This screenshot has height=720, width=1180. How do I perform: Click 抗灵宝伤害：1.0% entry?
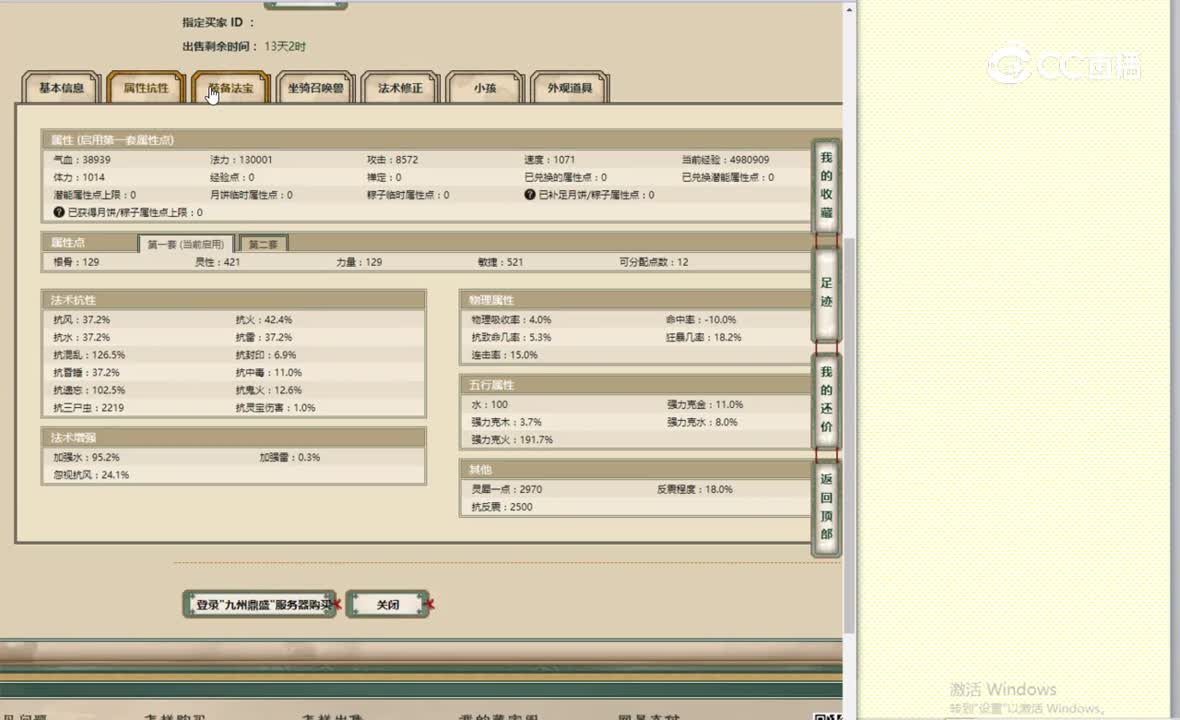click(x=275, y=408)
